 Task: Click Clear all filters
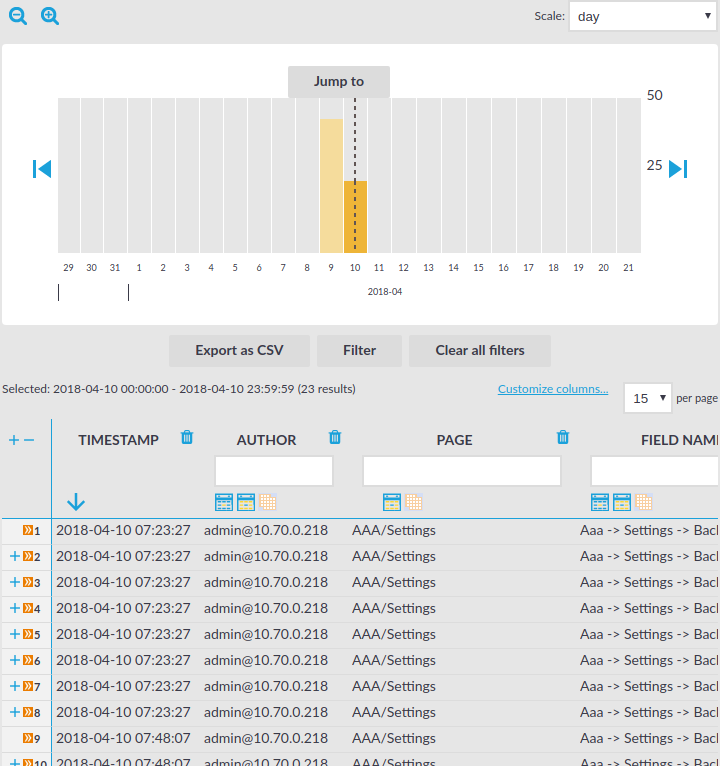[480, 351]
